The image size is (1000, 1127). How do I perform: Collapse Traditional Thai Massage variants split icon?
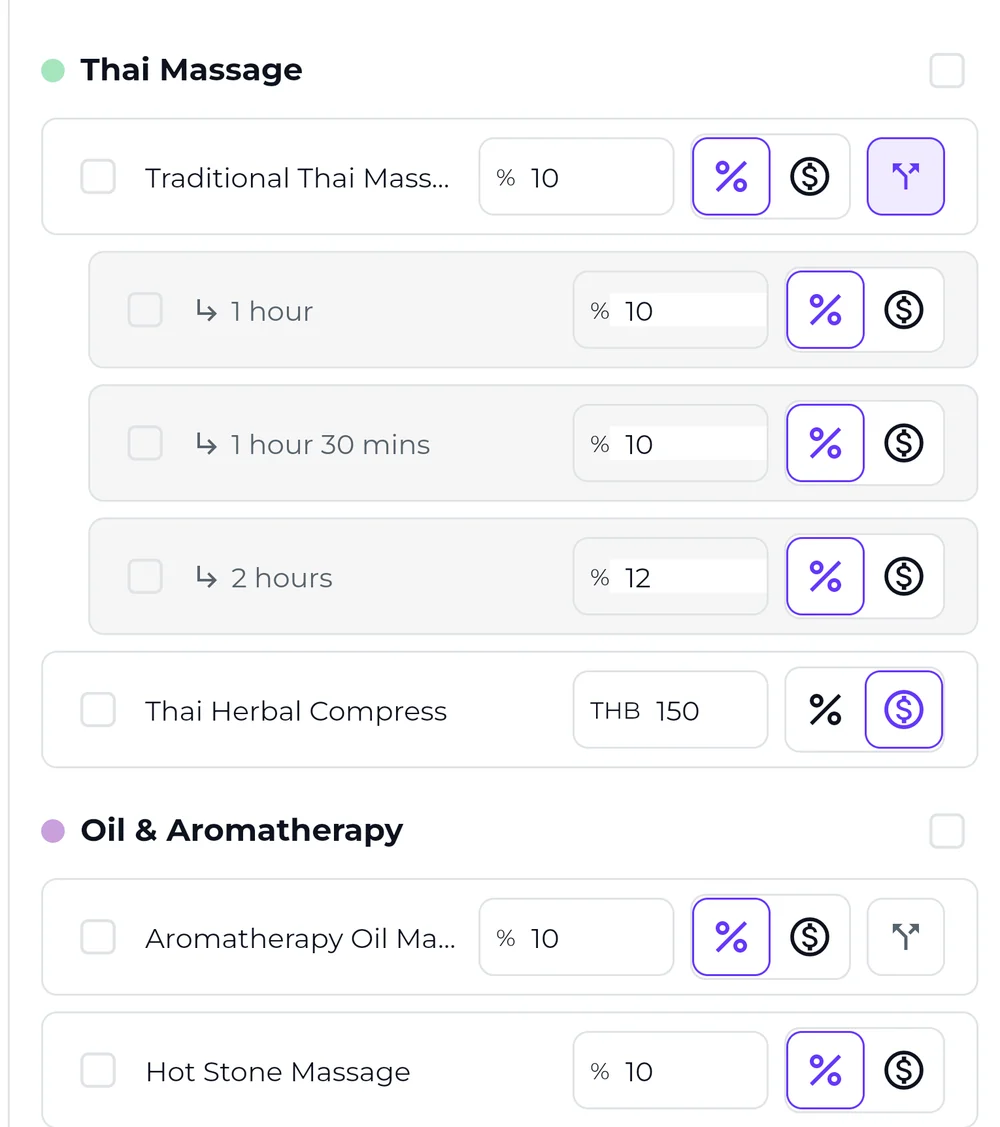coord(905,177)
